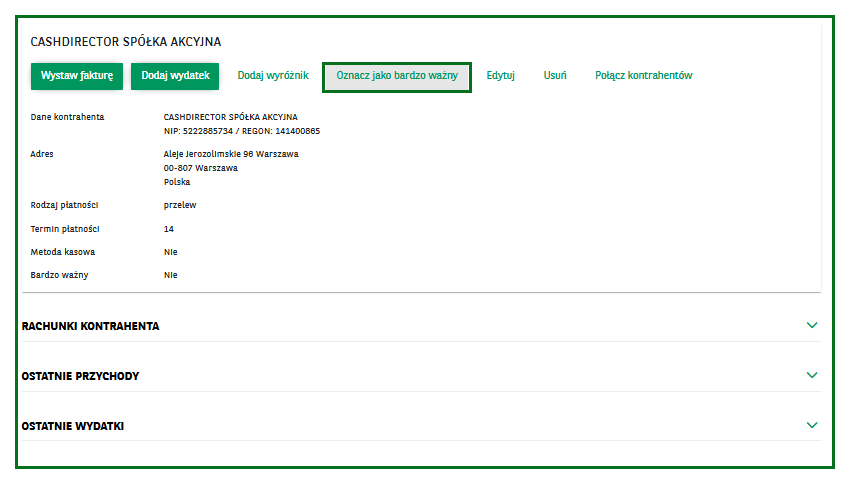Click the OSTATNIE WYDATKI section title

click(x=73, y=427)
